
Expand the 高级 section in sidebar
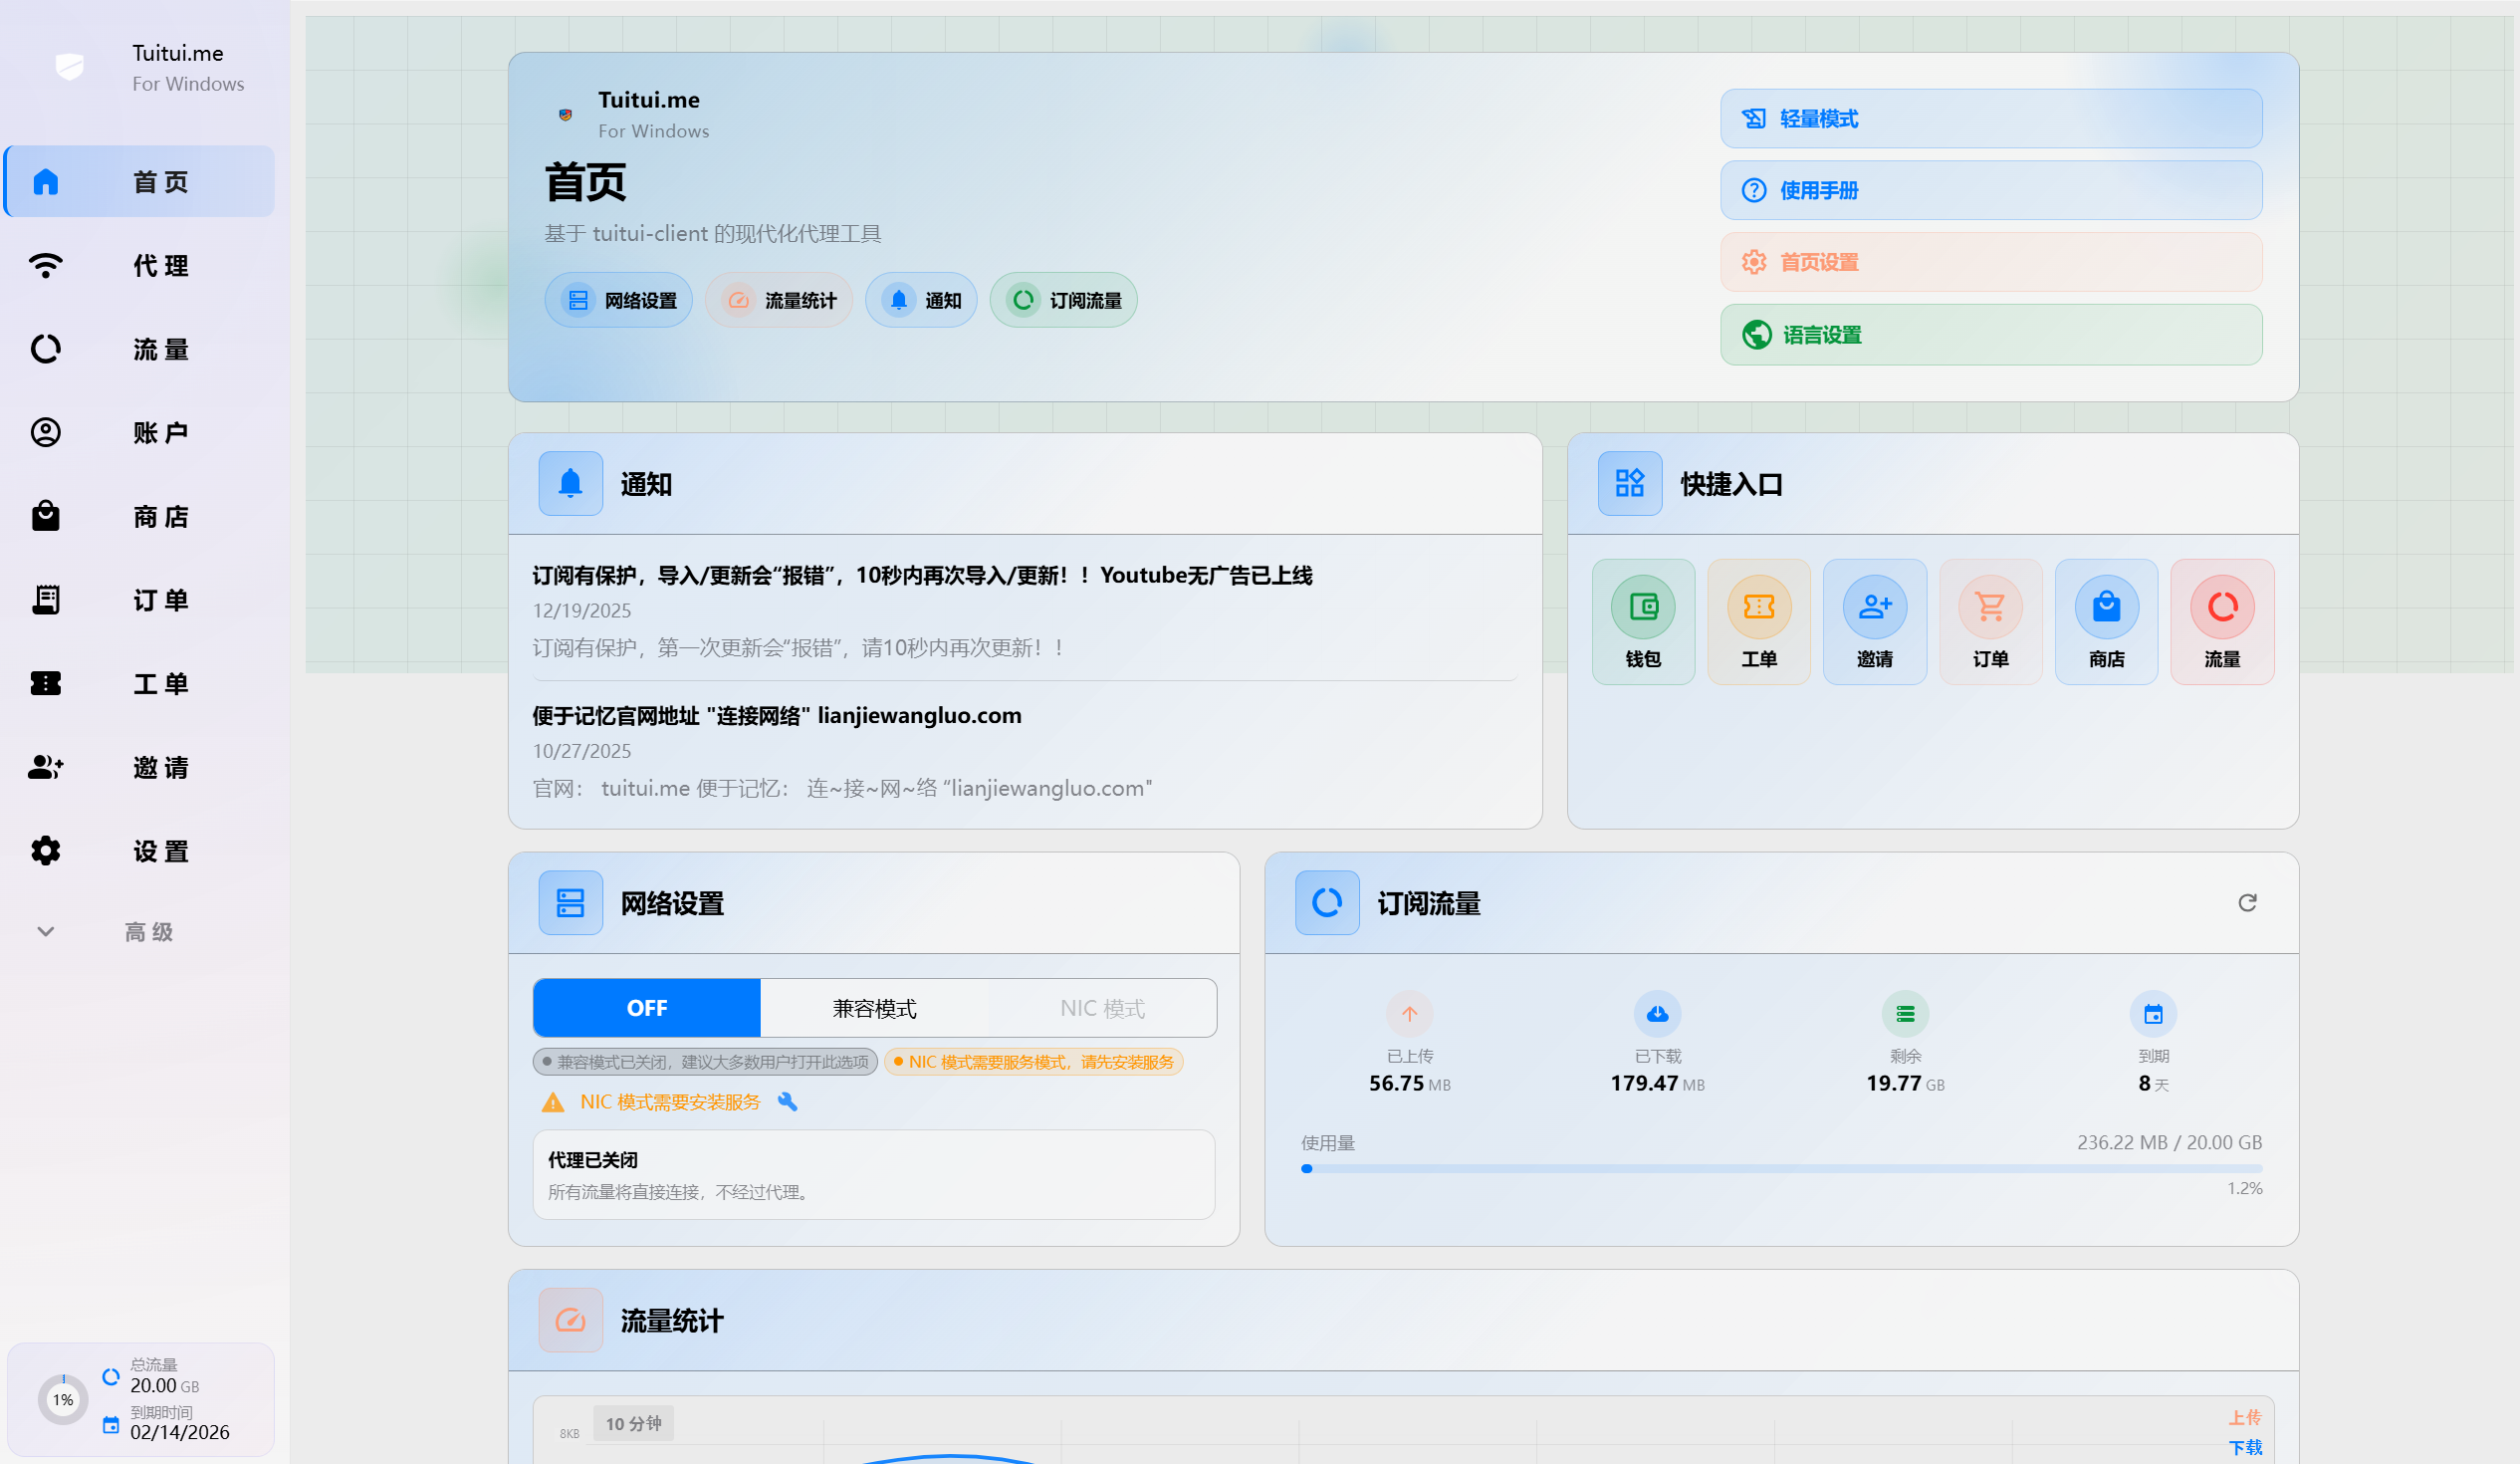point(138,931)
